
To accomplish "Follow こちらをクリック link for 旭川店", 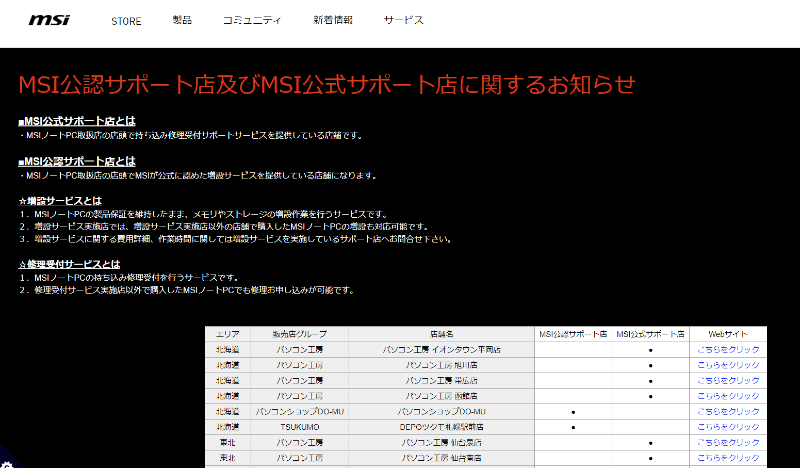I will point(728,365).
